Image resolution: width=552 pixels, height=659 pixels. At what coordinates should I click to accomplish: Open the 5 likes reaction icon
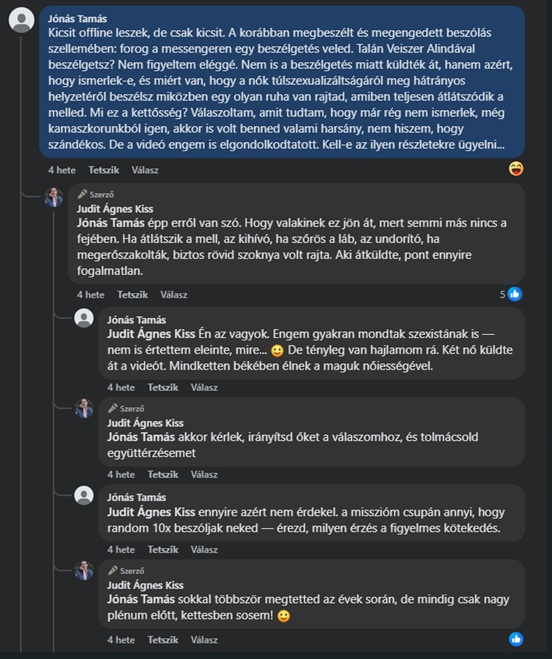515,294
